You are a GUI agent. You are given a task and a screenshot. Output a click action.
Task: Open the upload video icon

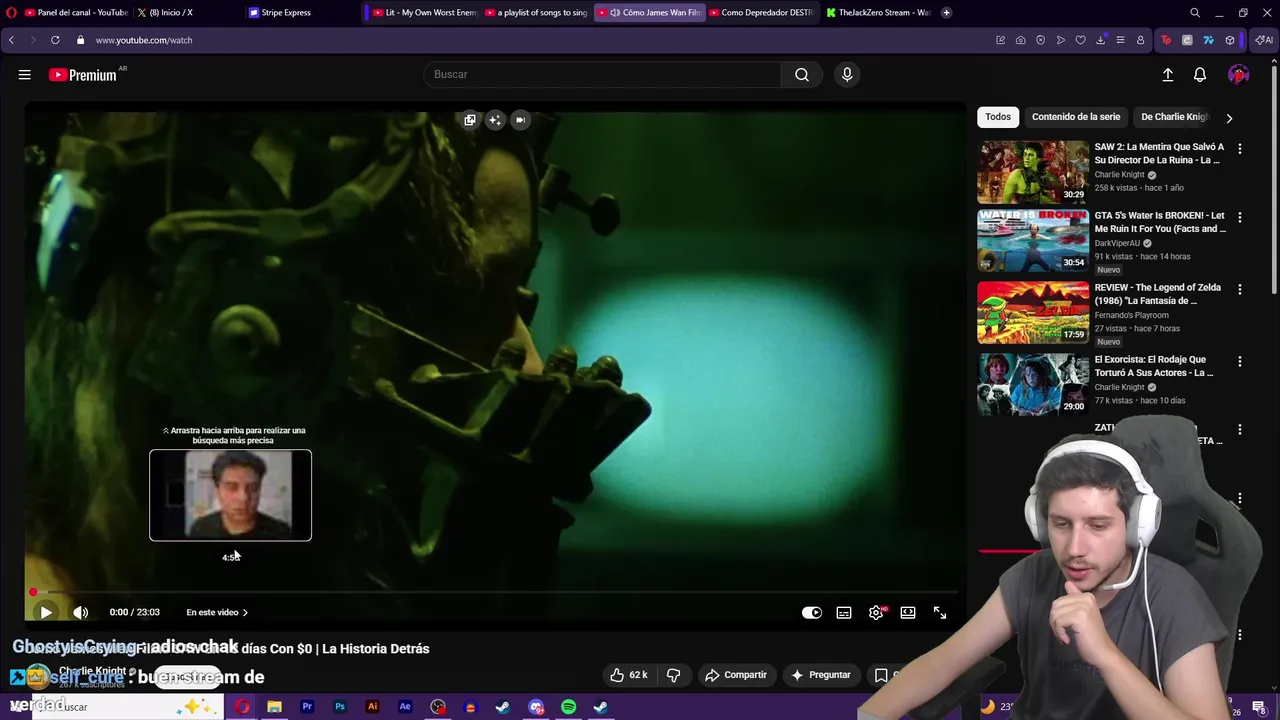1168,75
